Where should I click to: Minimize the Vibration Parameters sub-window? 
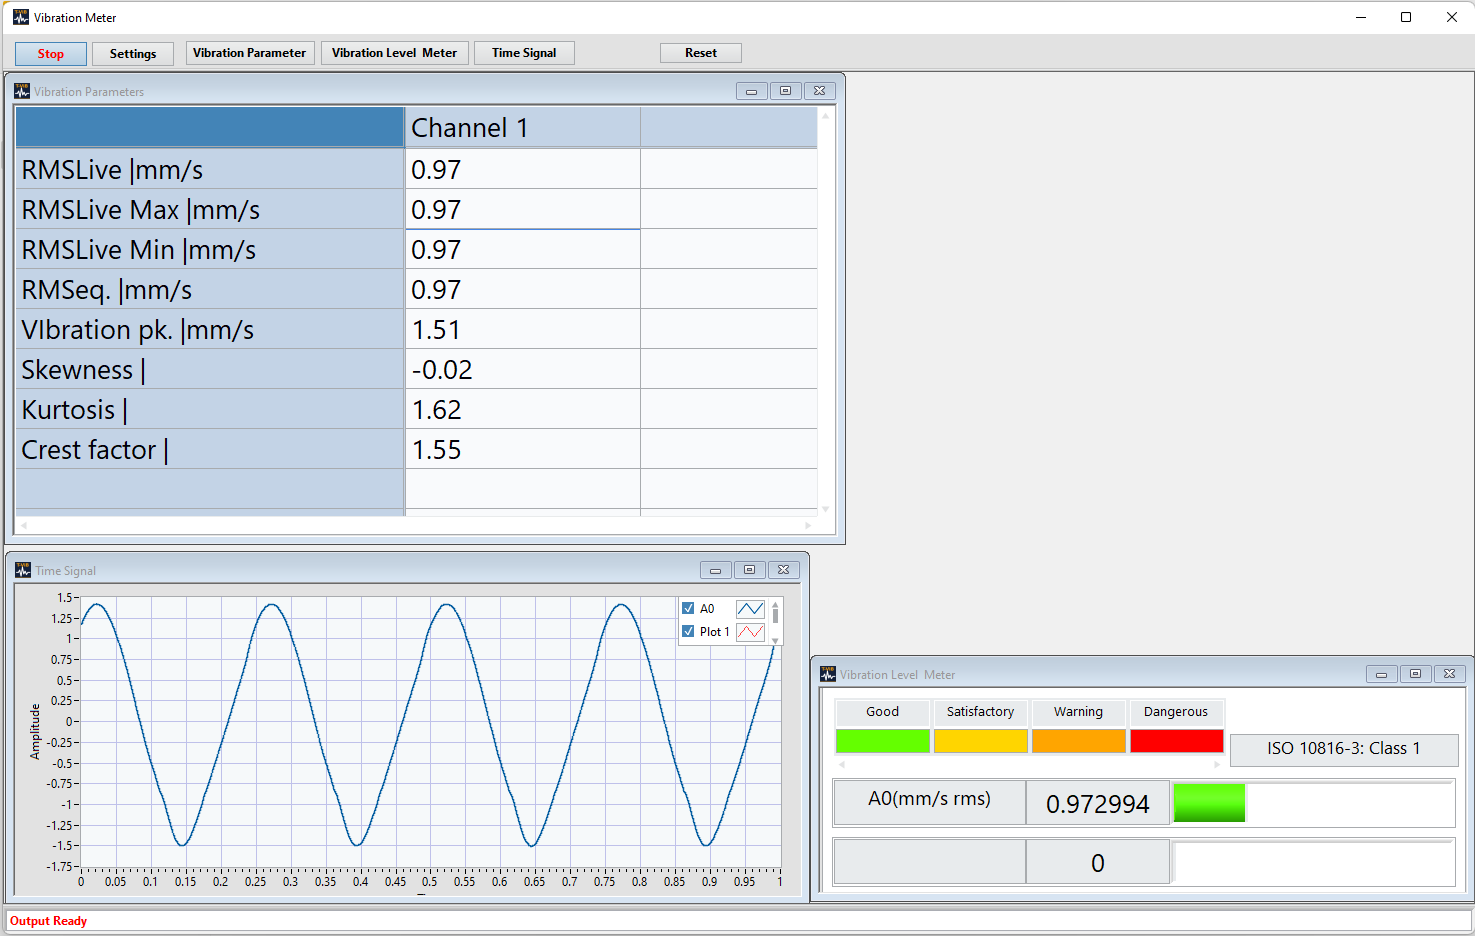[x=752, y=91]
